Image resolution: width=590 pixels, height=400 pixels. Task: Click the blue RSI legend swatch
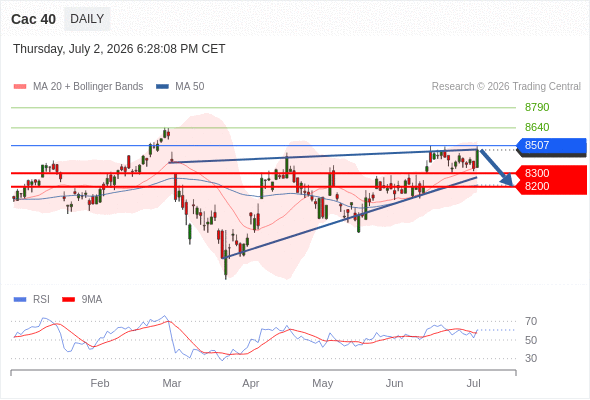[20, 300]
